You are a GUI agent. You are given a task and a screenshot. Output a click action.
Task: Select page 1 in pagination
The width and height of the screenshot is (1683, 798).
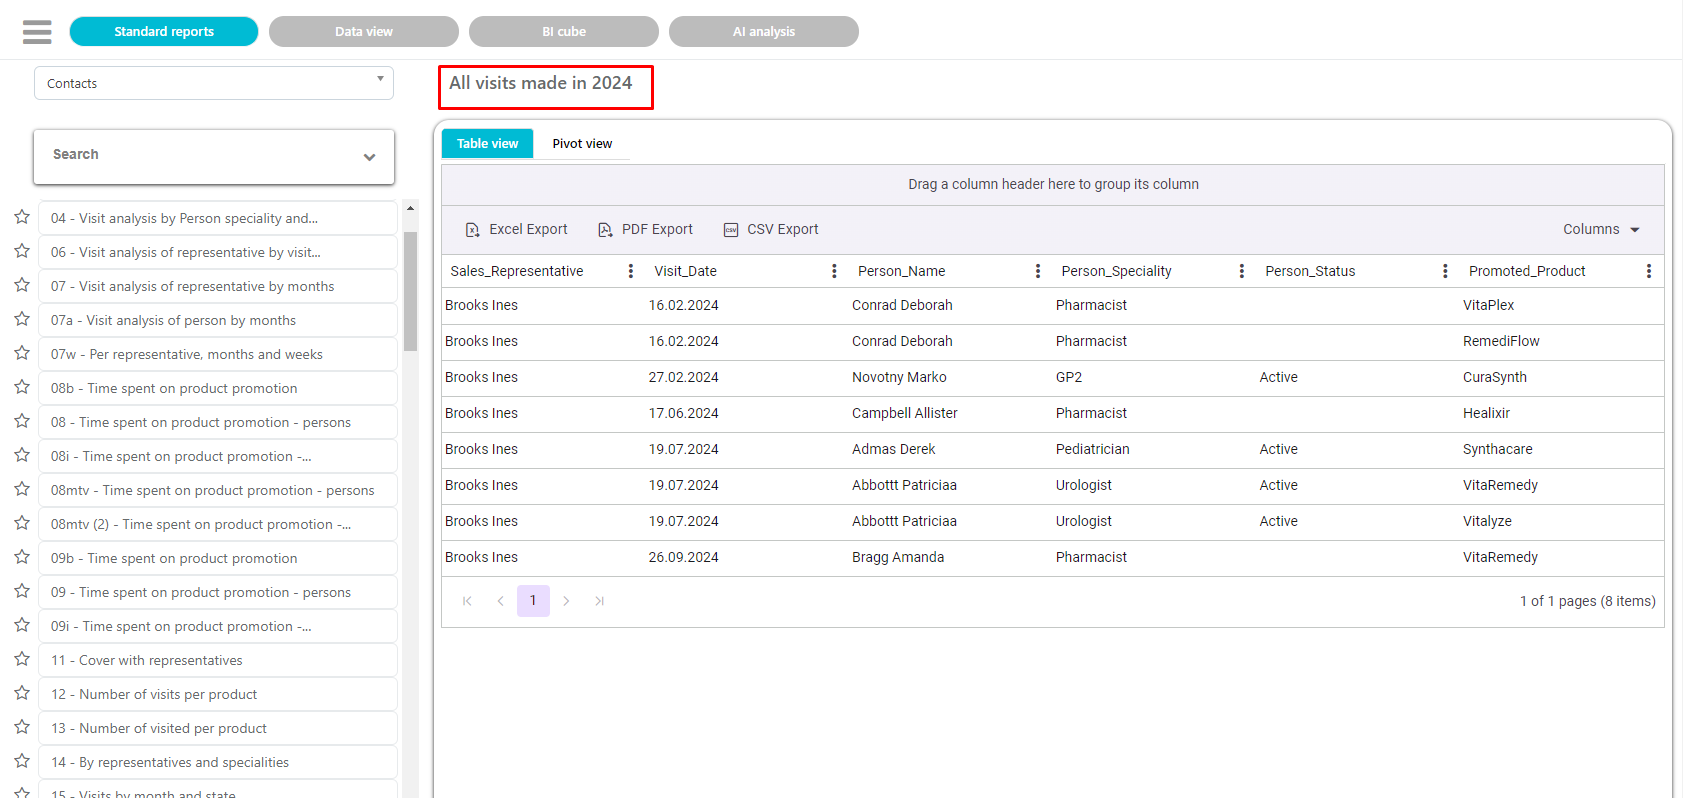click(533, 601)
